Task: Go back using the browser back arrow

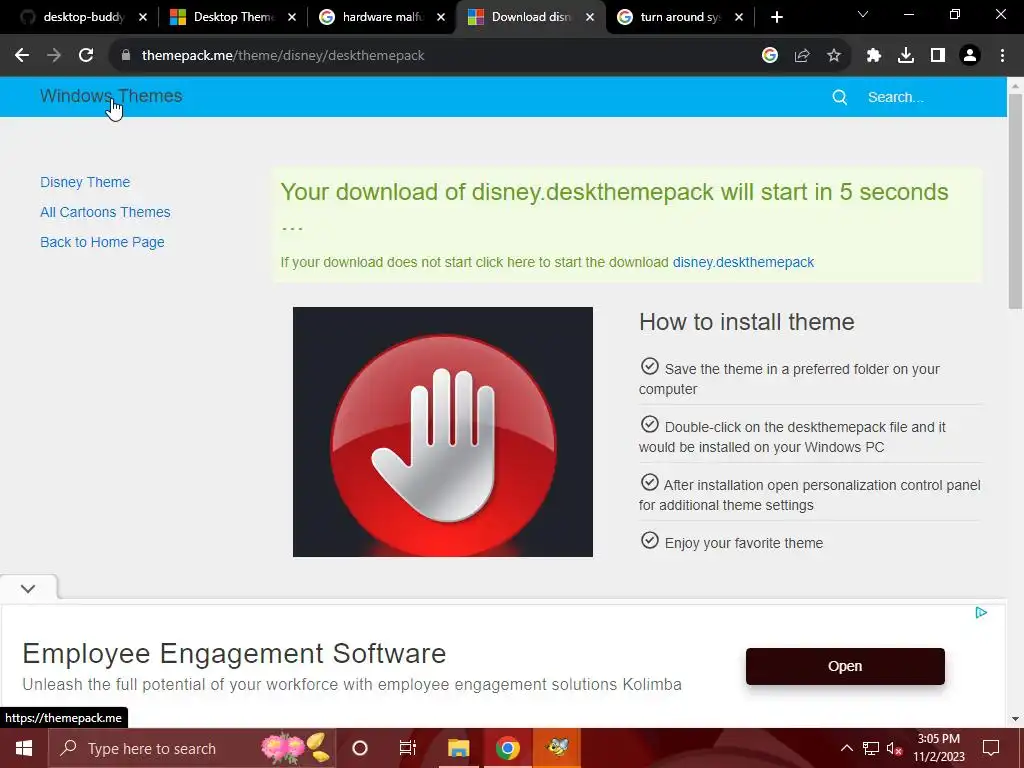Action: (22, 56)
